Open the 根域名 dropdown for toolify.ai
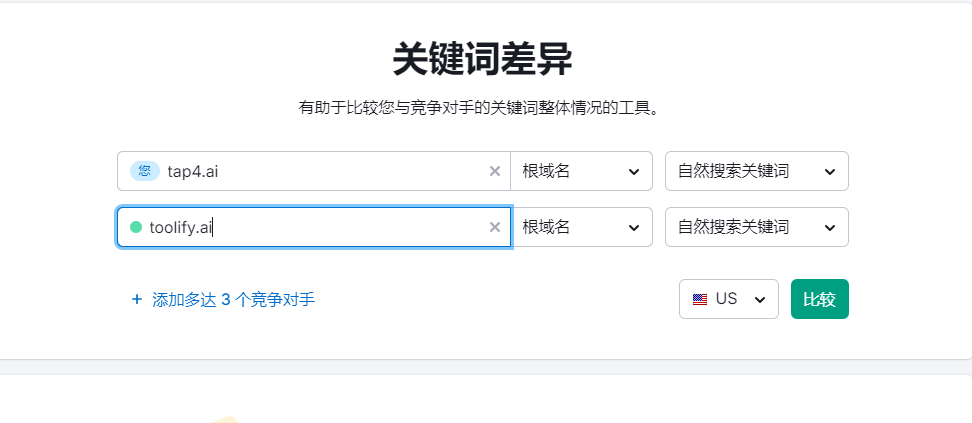 point(581,227)
